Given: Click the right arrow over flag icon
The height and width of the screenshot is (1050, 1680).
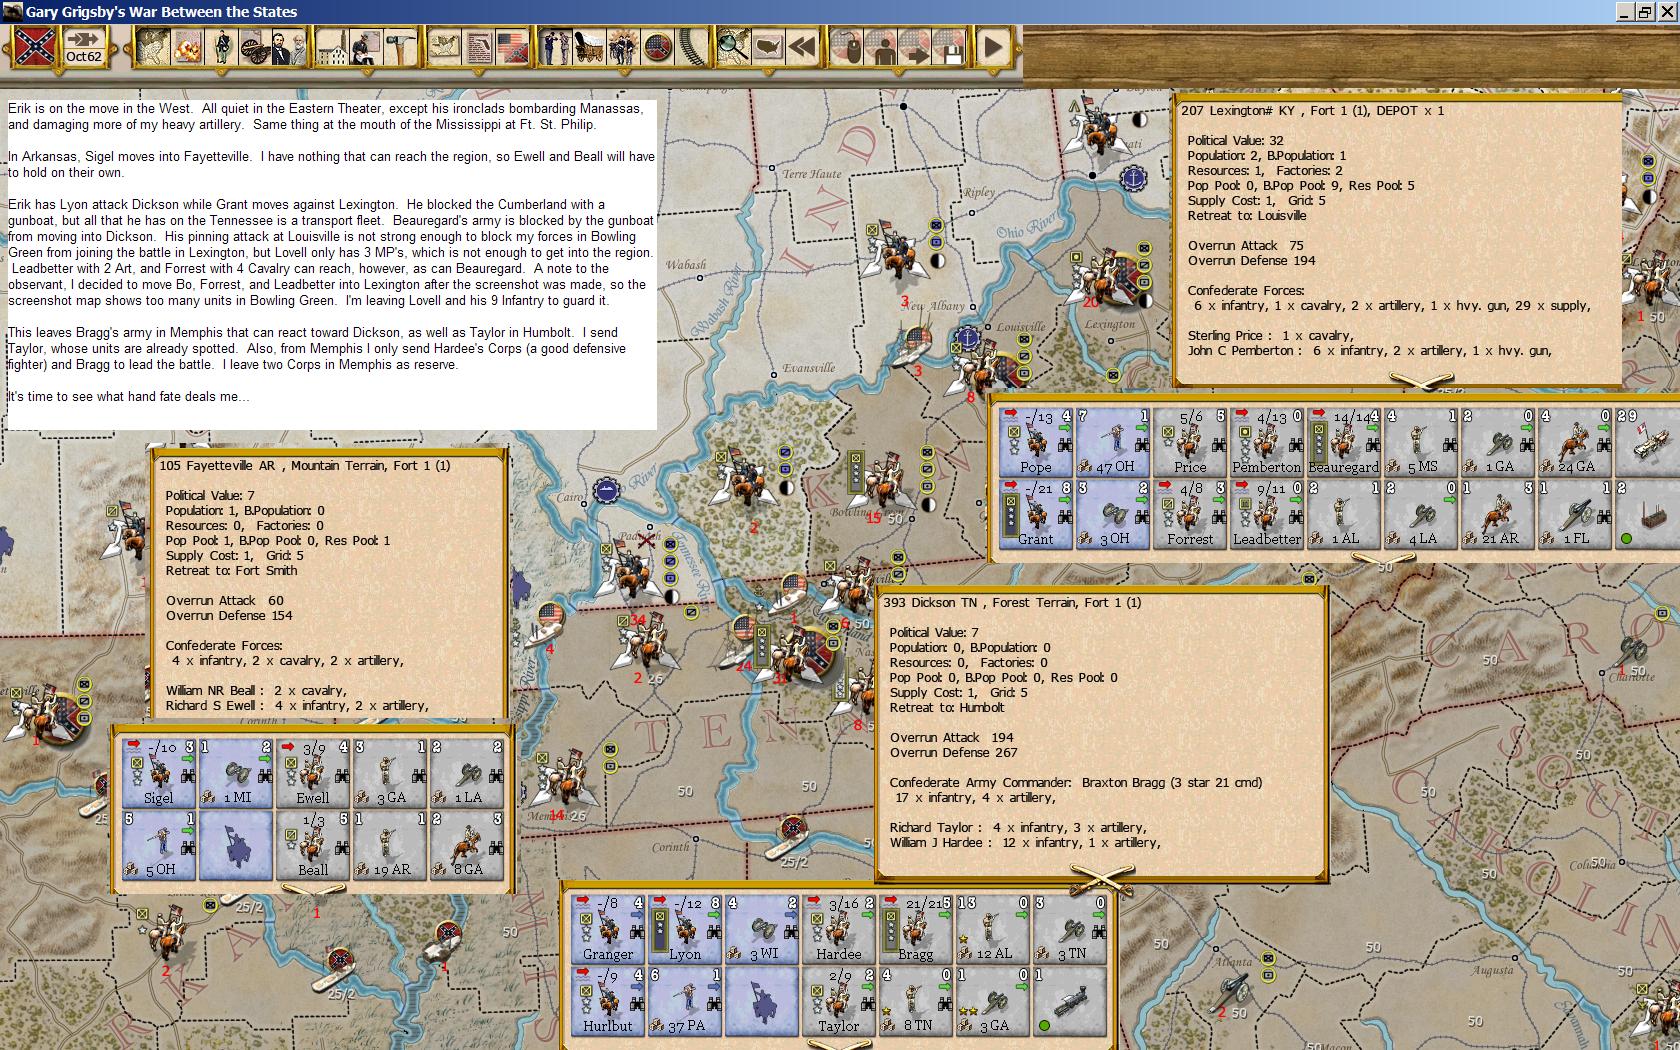Looking at the screenshot, I should pyautogui.click(x=915, y=46).
